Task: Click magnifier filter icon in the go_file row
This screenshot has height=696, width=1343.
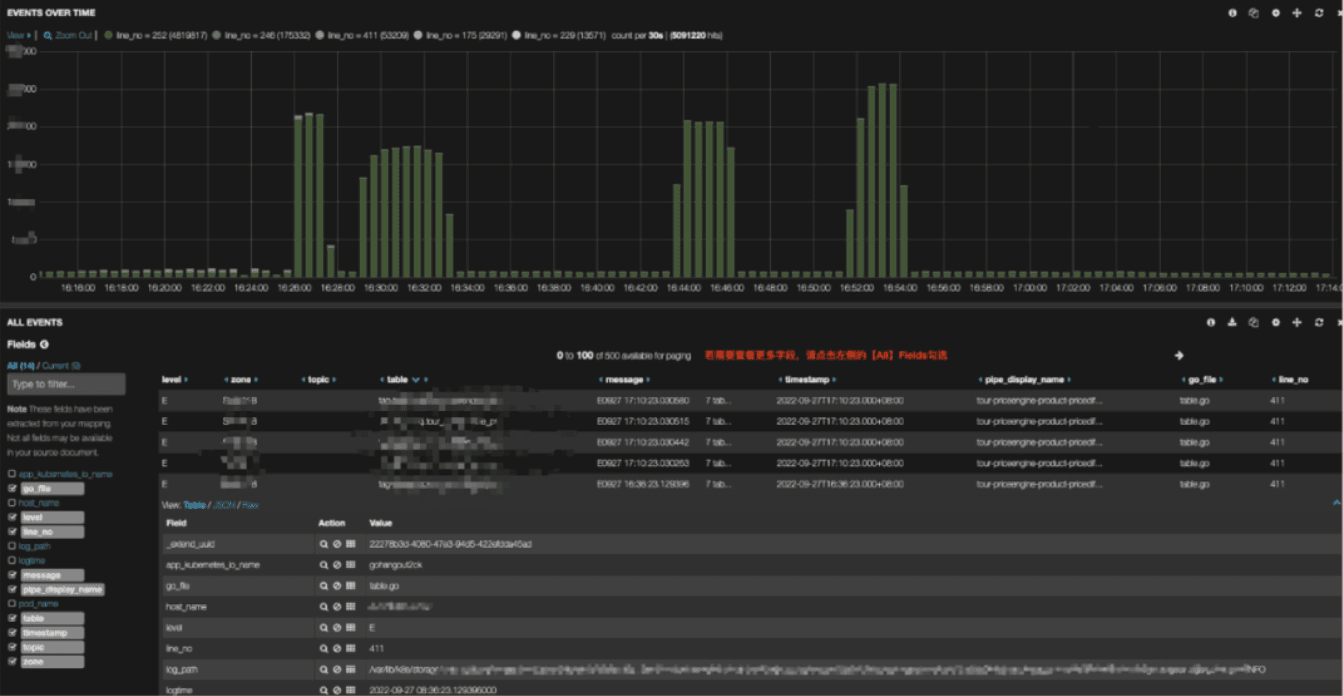Action: pyautogui.click(x=324, y=586)
